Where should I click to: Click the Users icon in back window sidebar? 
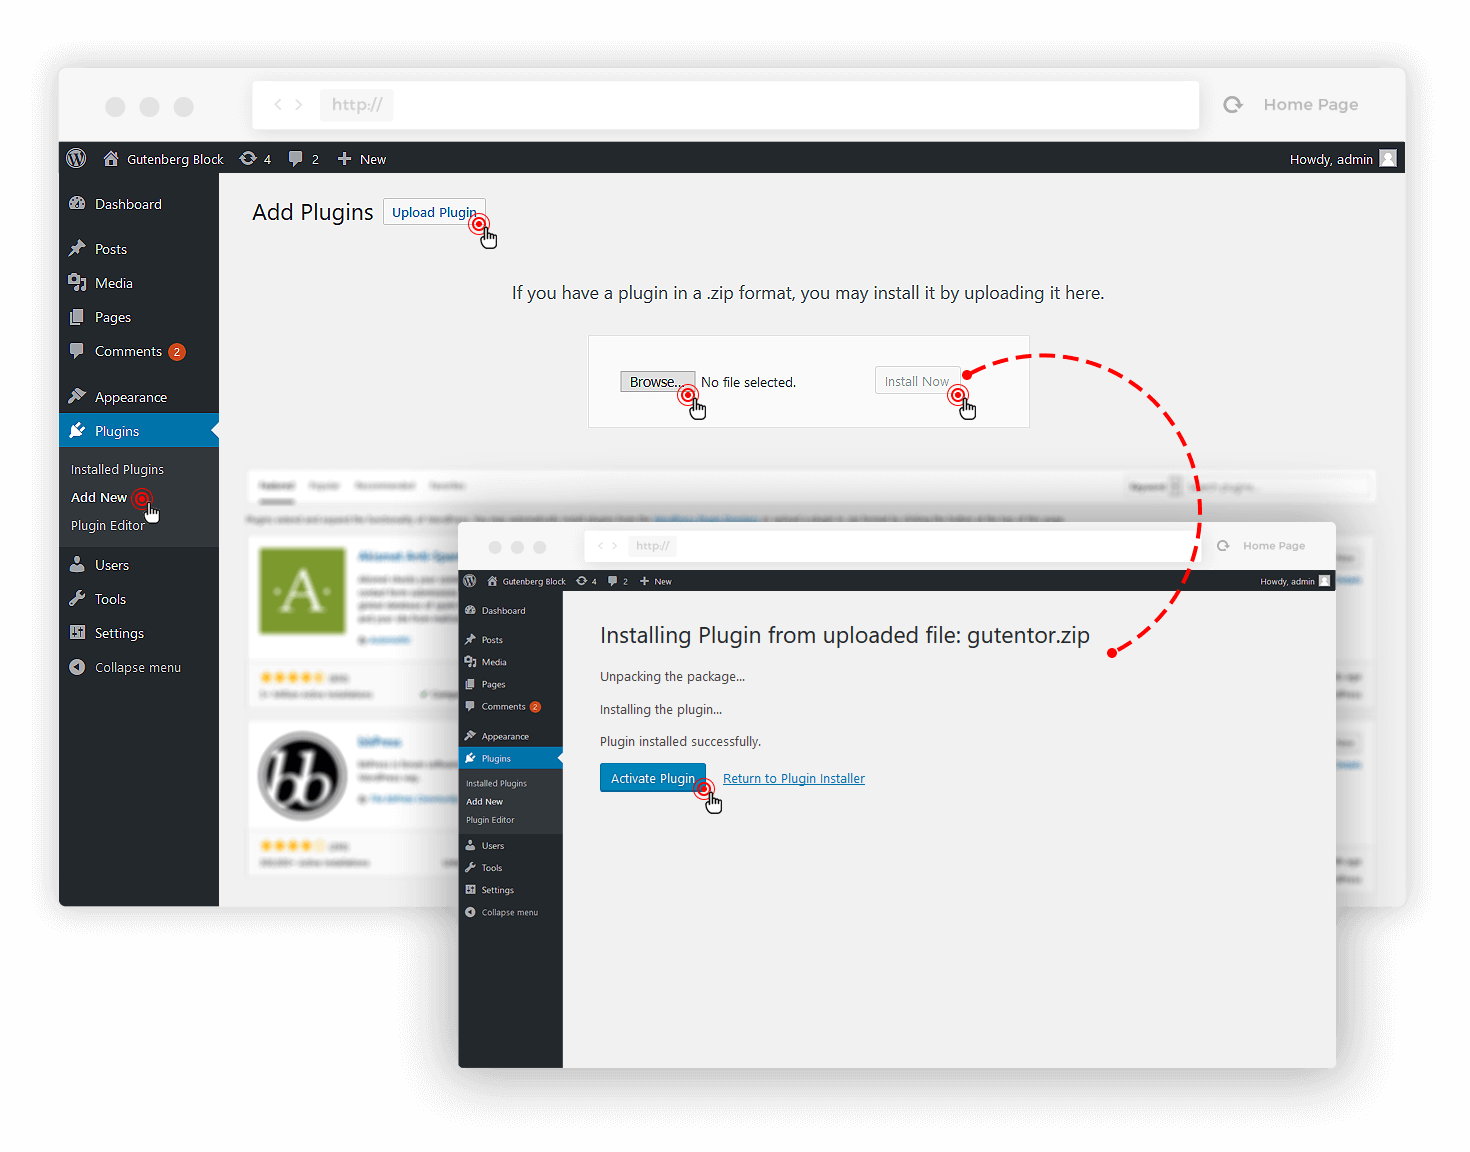pos(77,564)
